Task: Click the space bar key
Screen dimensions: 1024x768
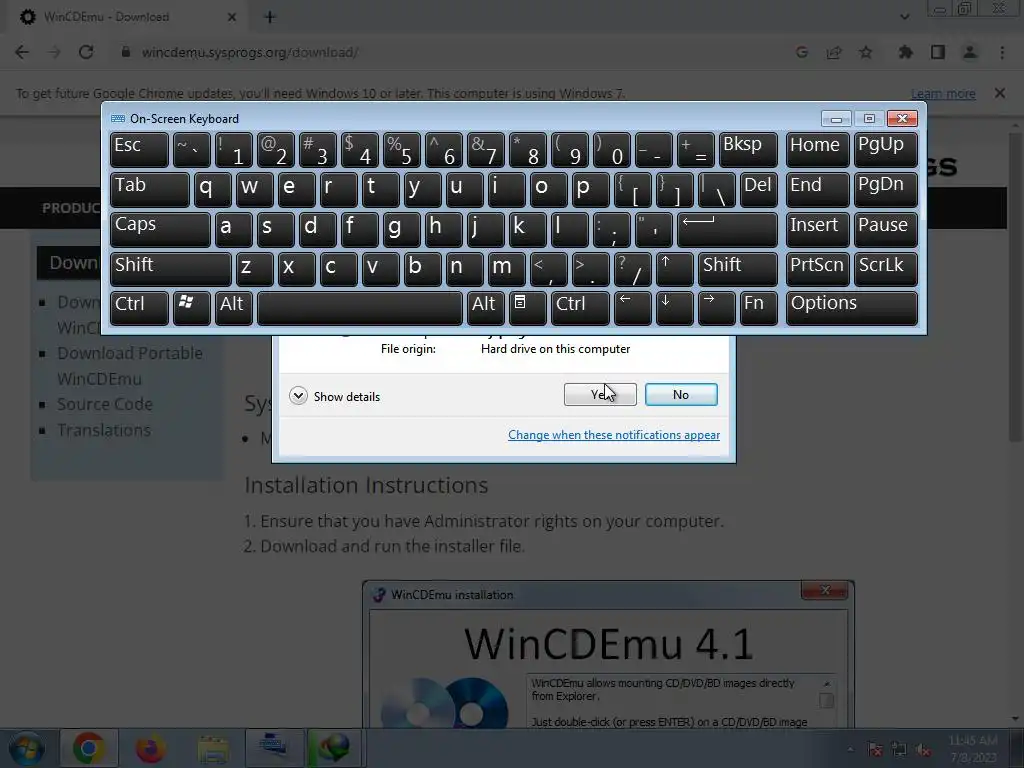Action: [359, 308]
